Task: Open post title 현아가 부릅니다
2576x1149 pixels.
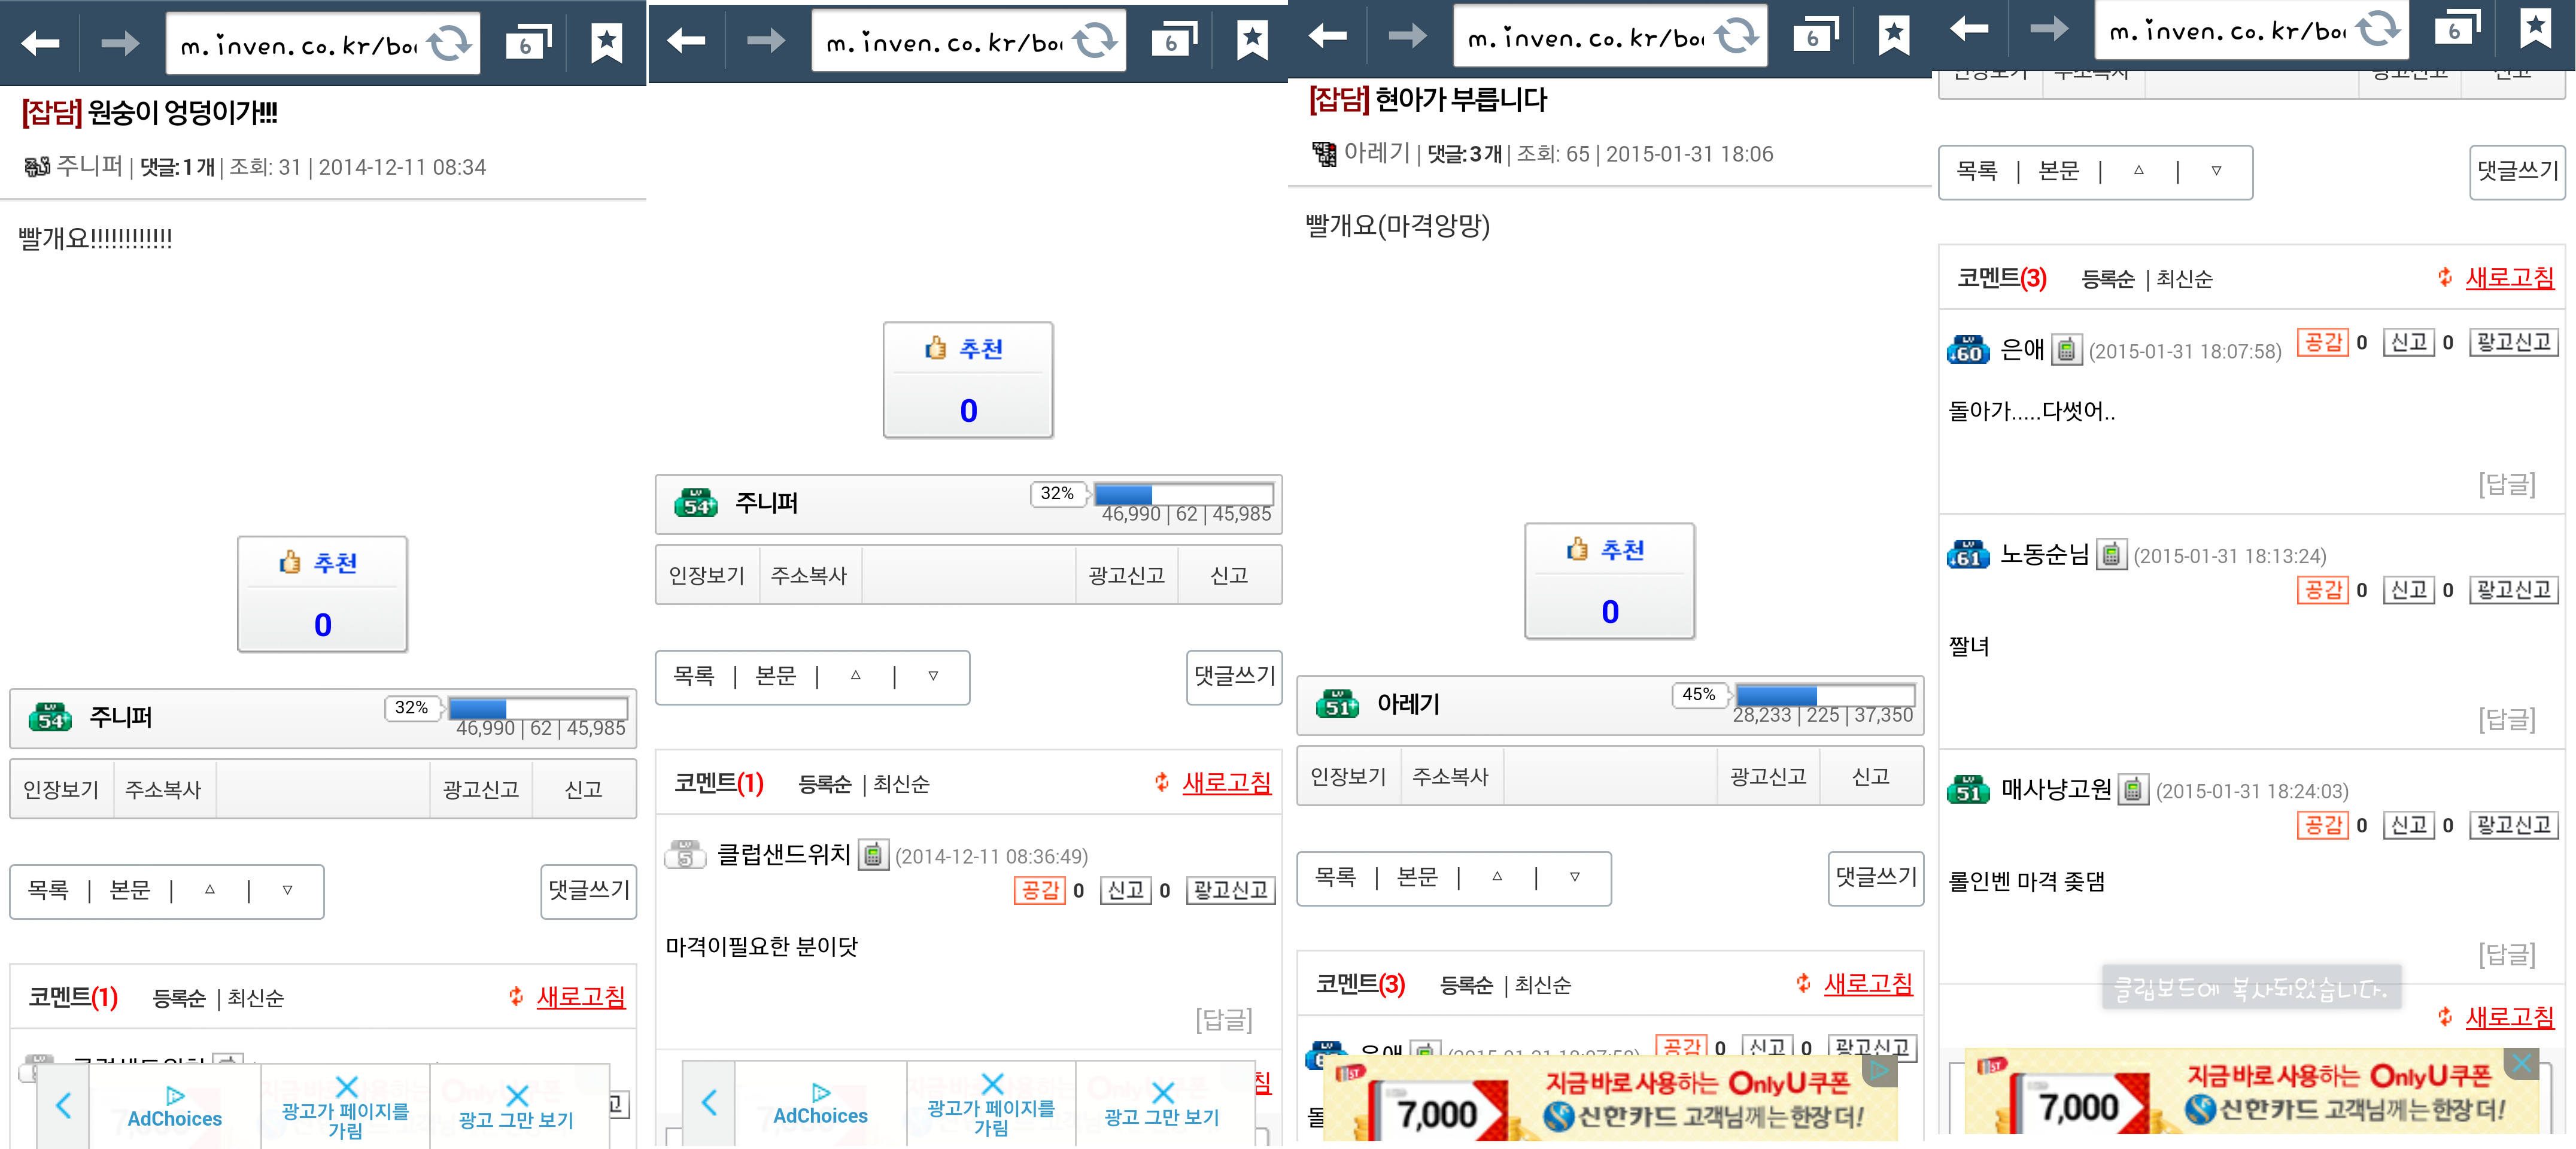Action: click(1460, 99)
